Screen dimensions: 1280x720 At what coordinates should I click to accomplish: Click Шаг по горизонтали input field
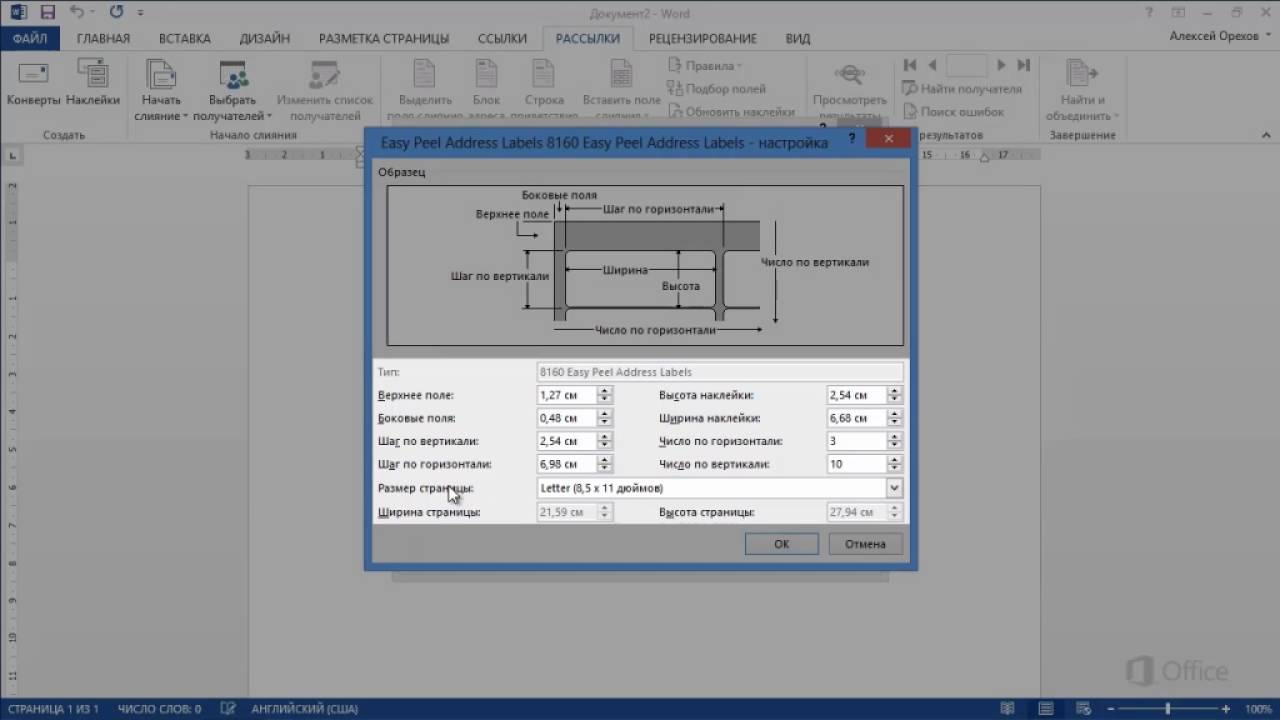567,464
